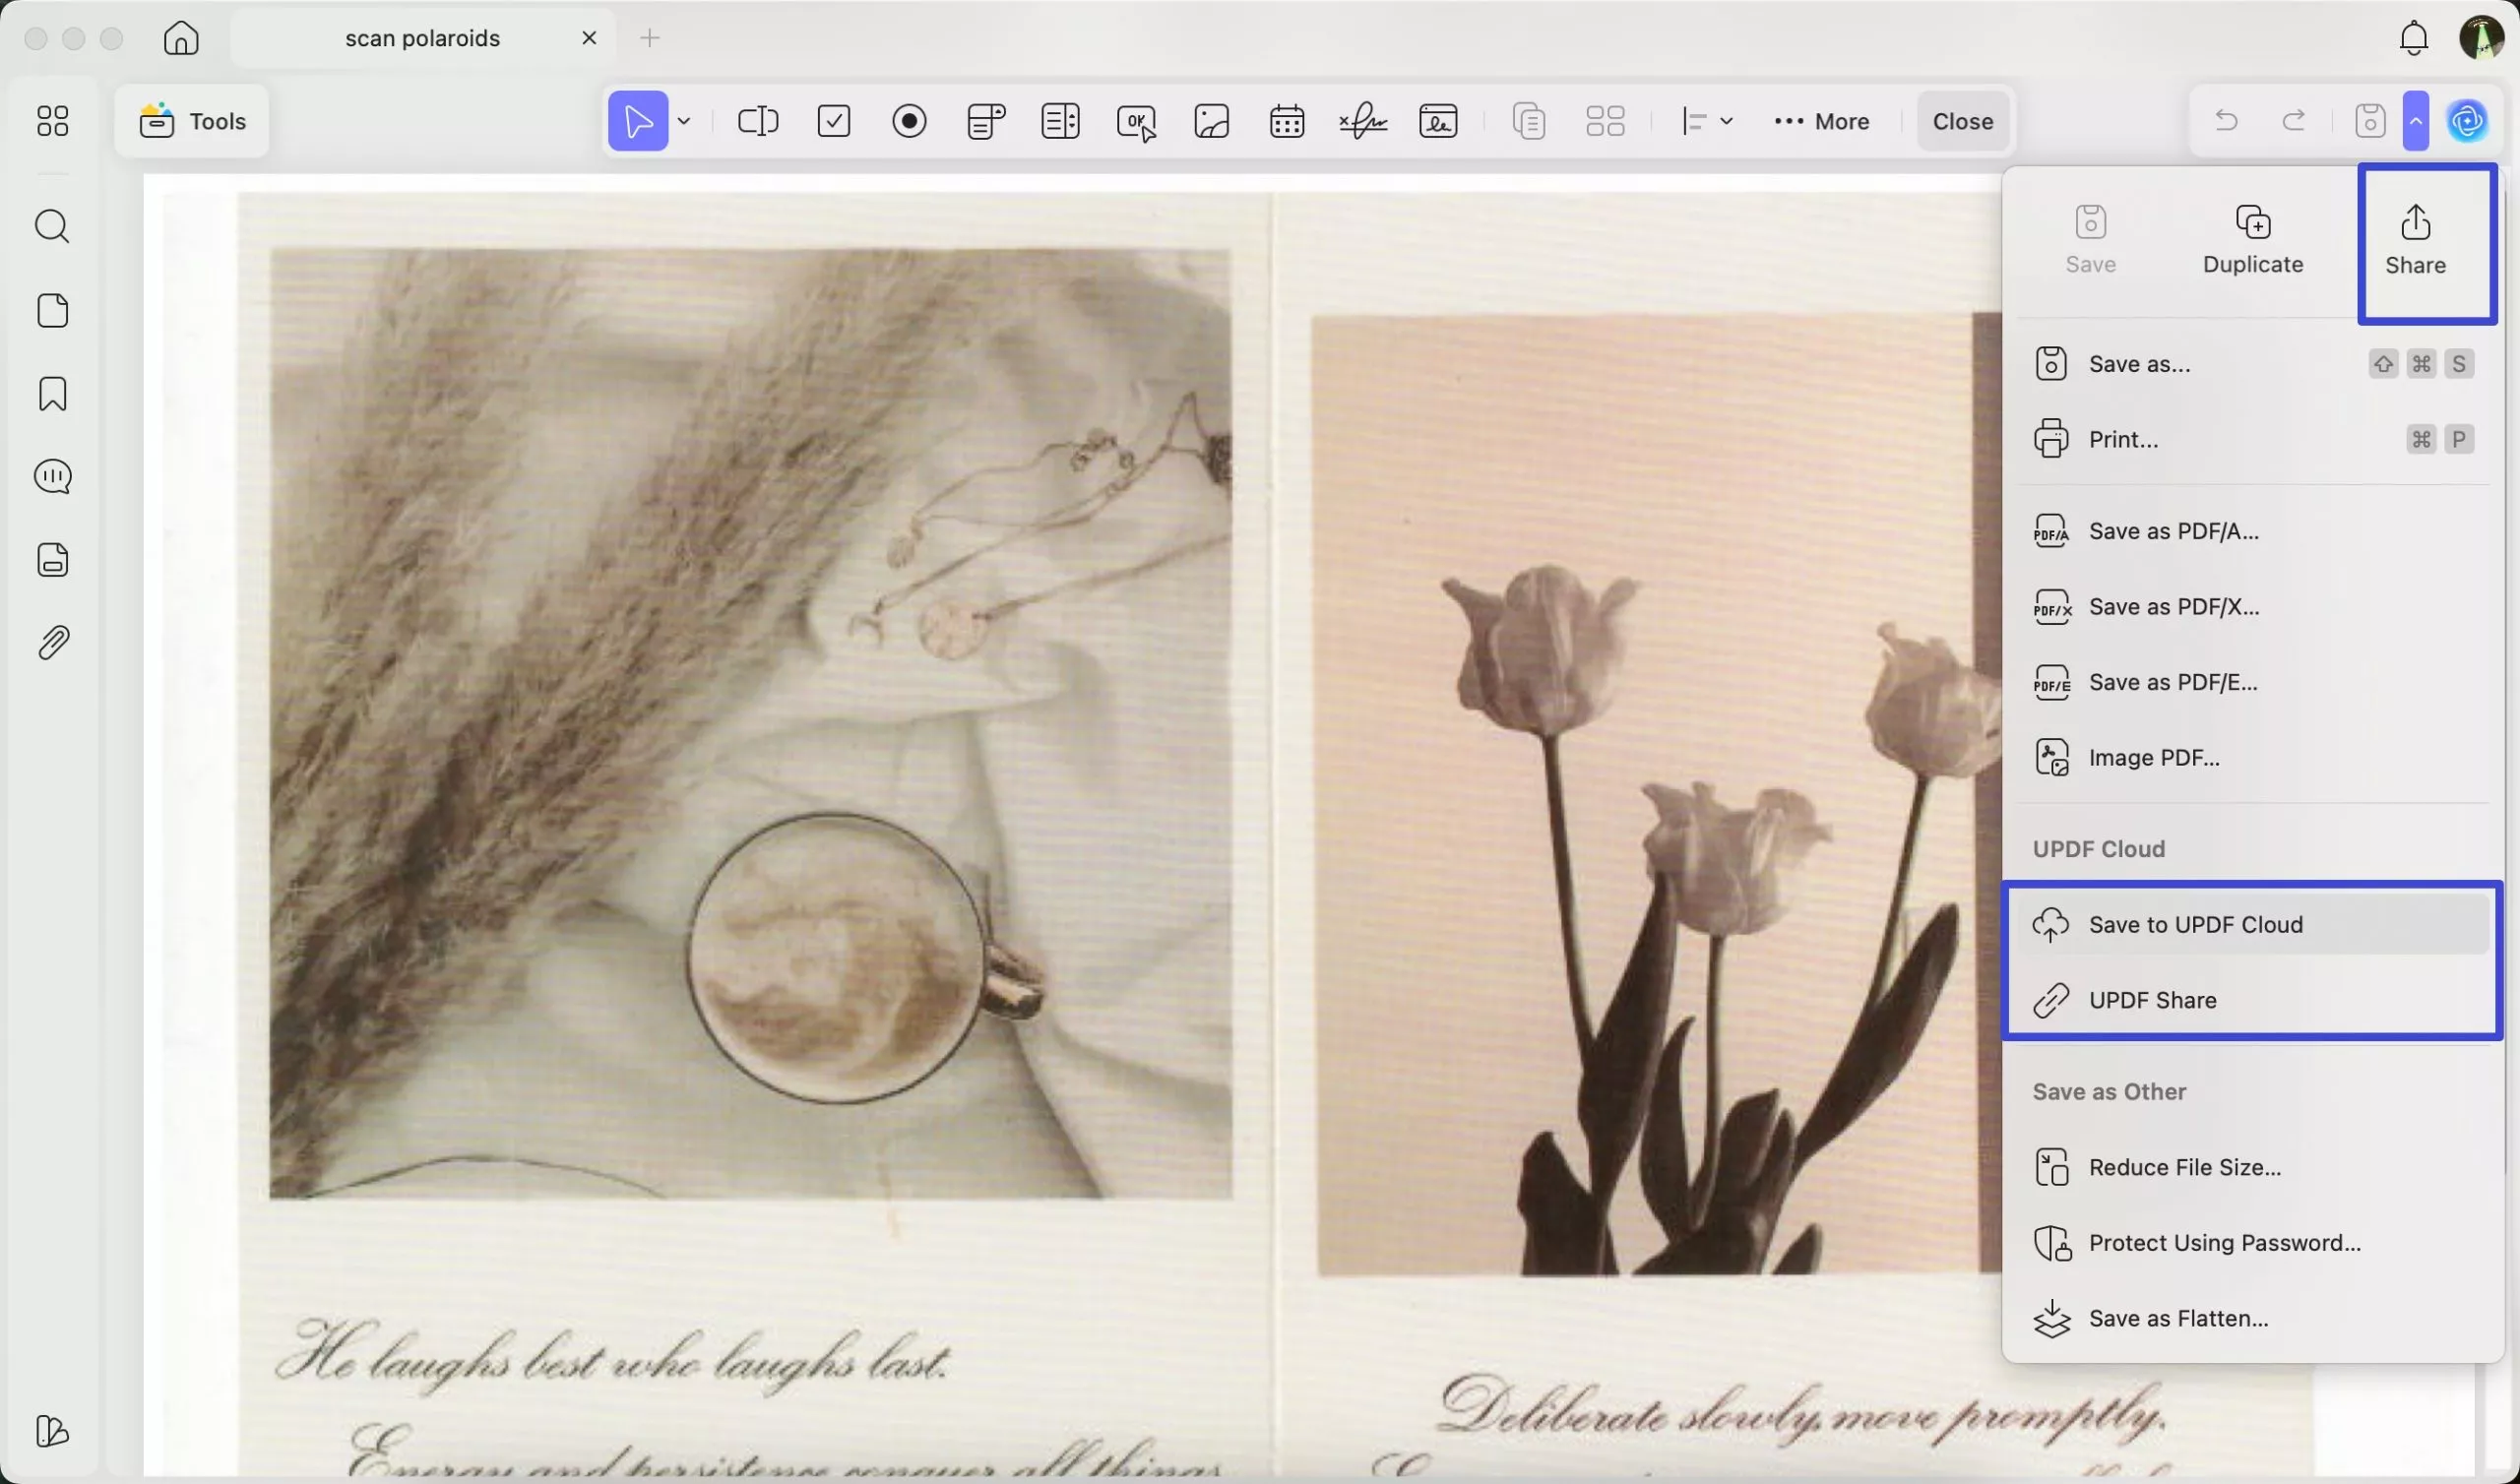
Task: Open the align options dropdown
Action: click(1706, 121)
